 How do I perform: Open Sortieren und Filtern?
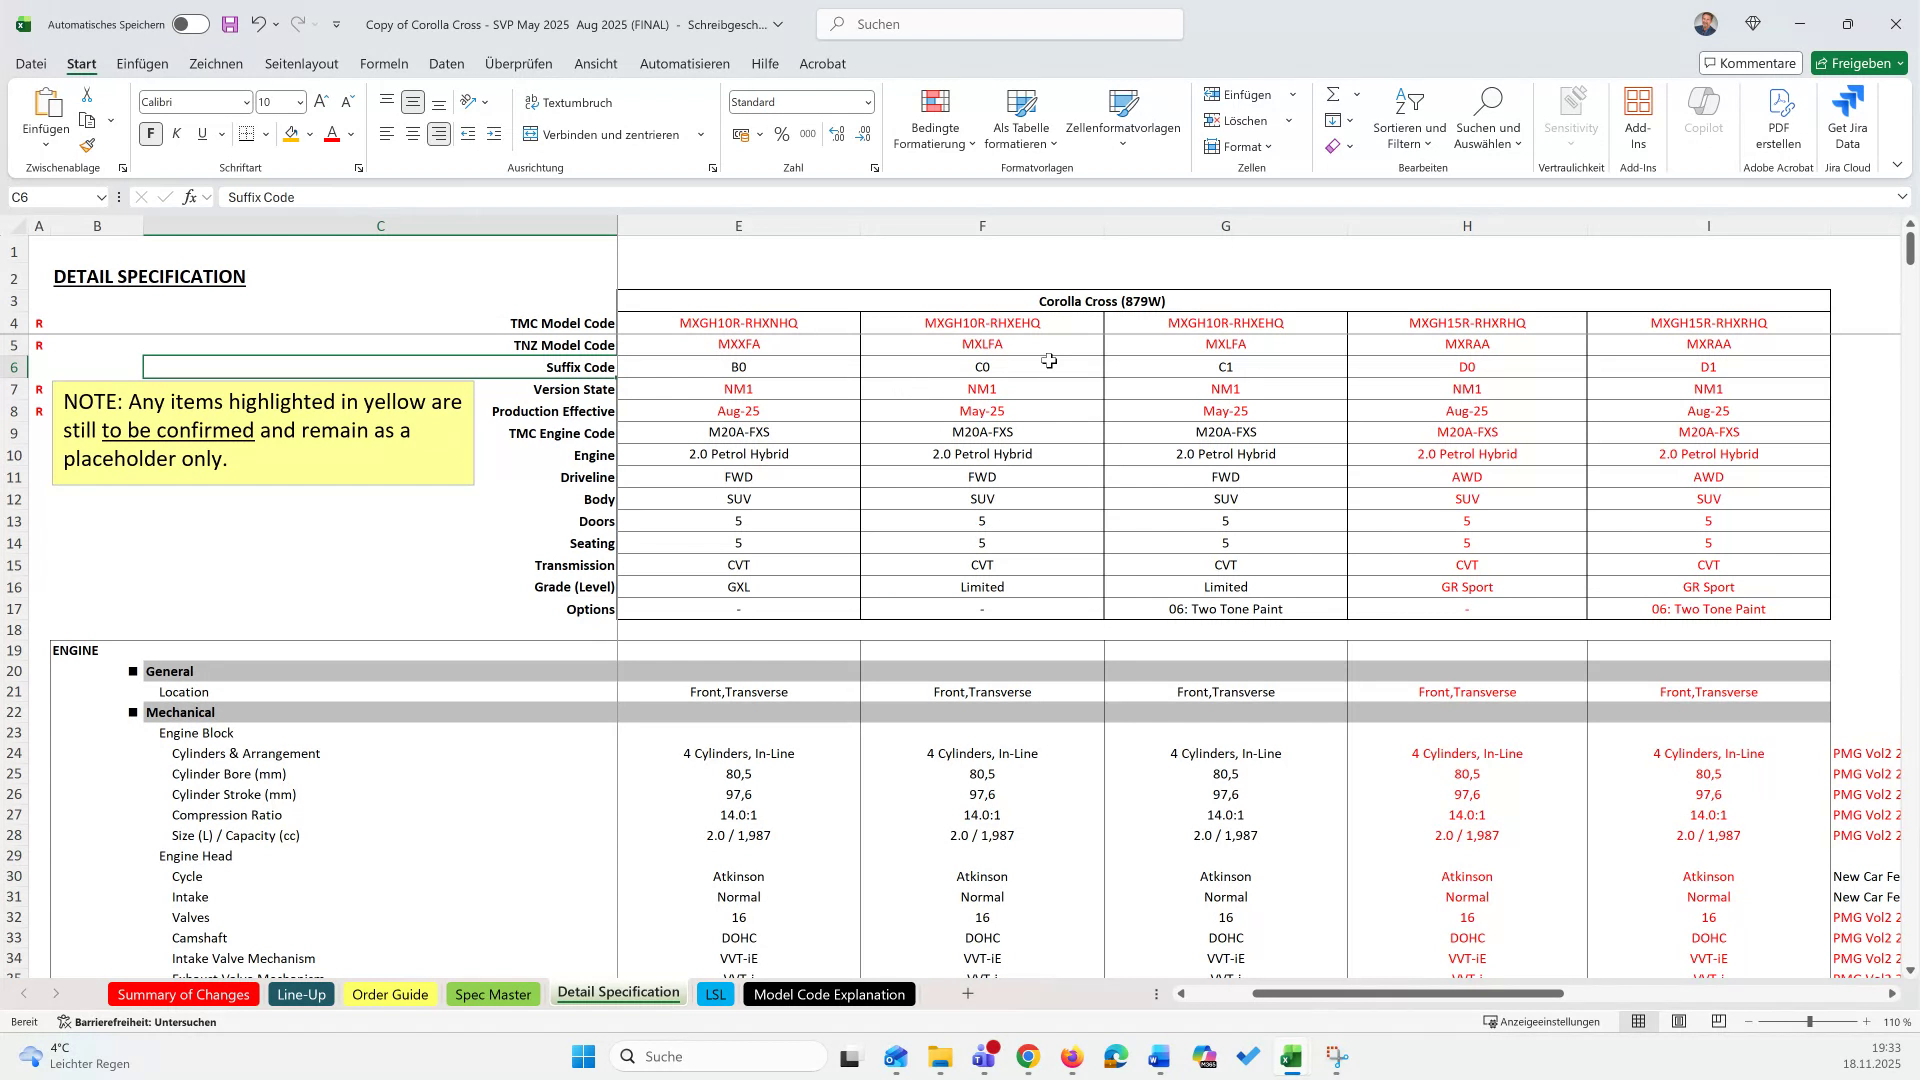(1409, 118)
